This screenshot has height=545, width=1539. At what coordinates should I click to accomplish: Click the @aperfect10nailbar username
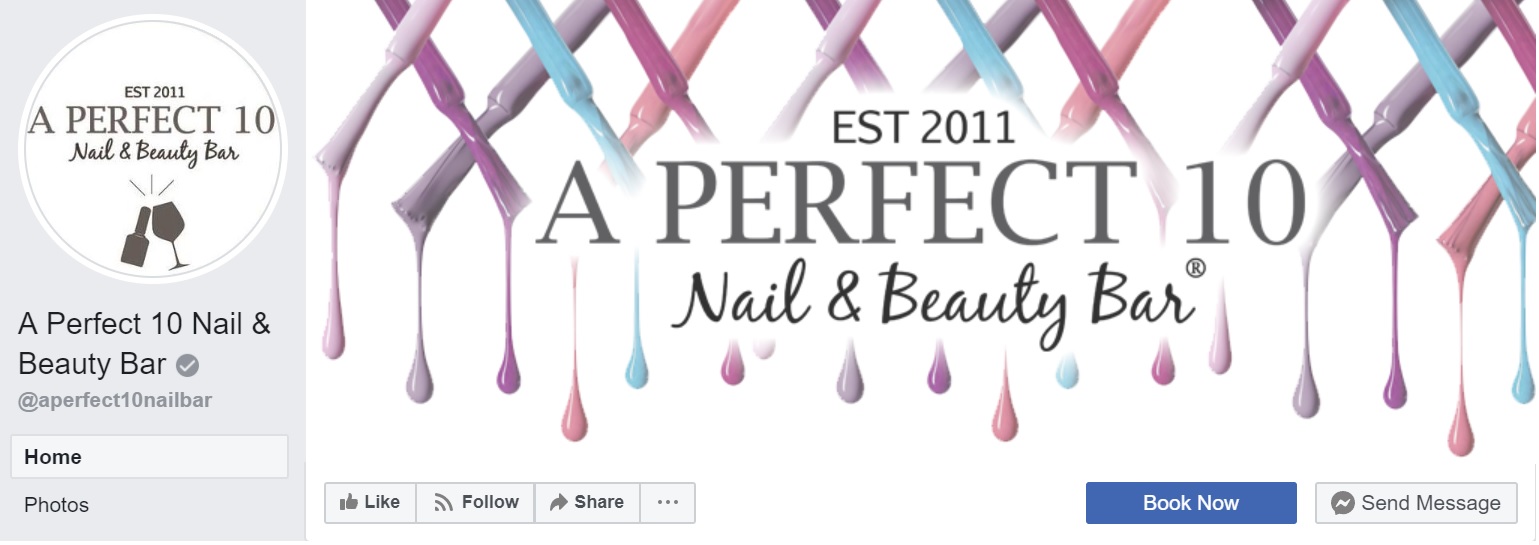[x=115, y=400]
